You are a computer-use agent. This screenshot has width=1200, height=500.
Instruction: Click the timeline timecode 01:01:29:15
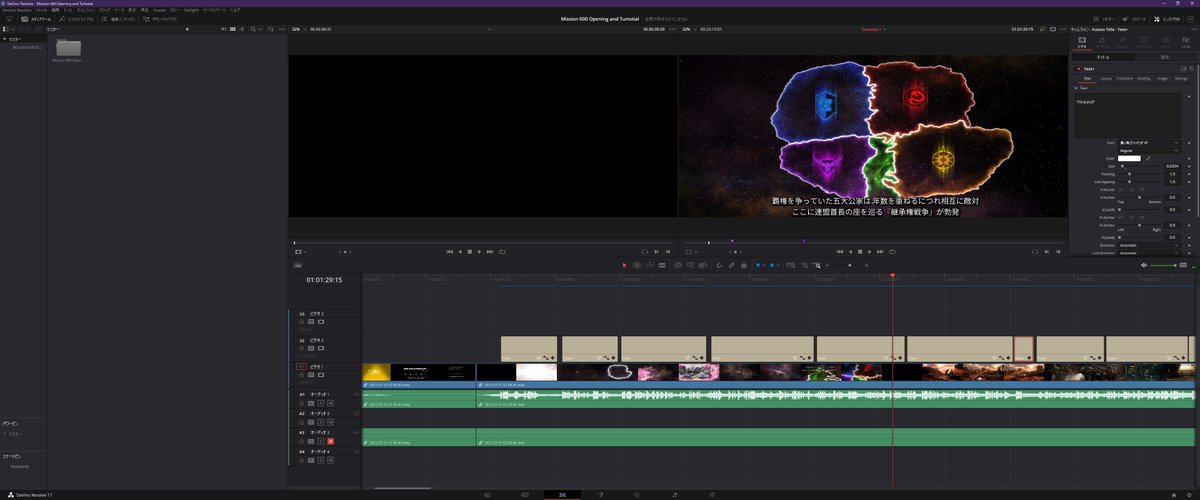pyautogui.click(x=324, y=280)
